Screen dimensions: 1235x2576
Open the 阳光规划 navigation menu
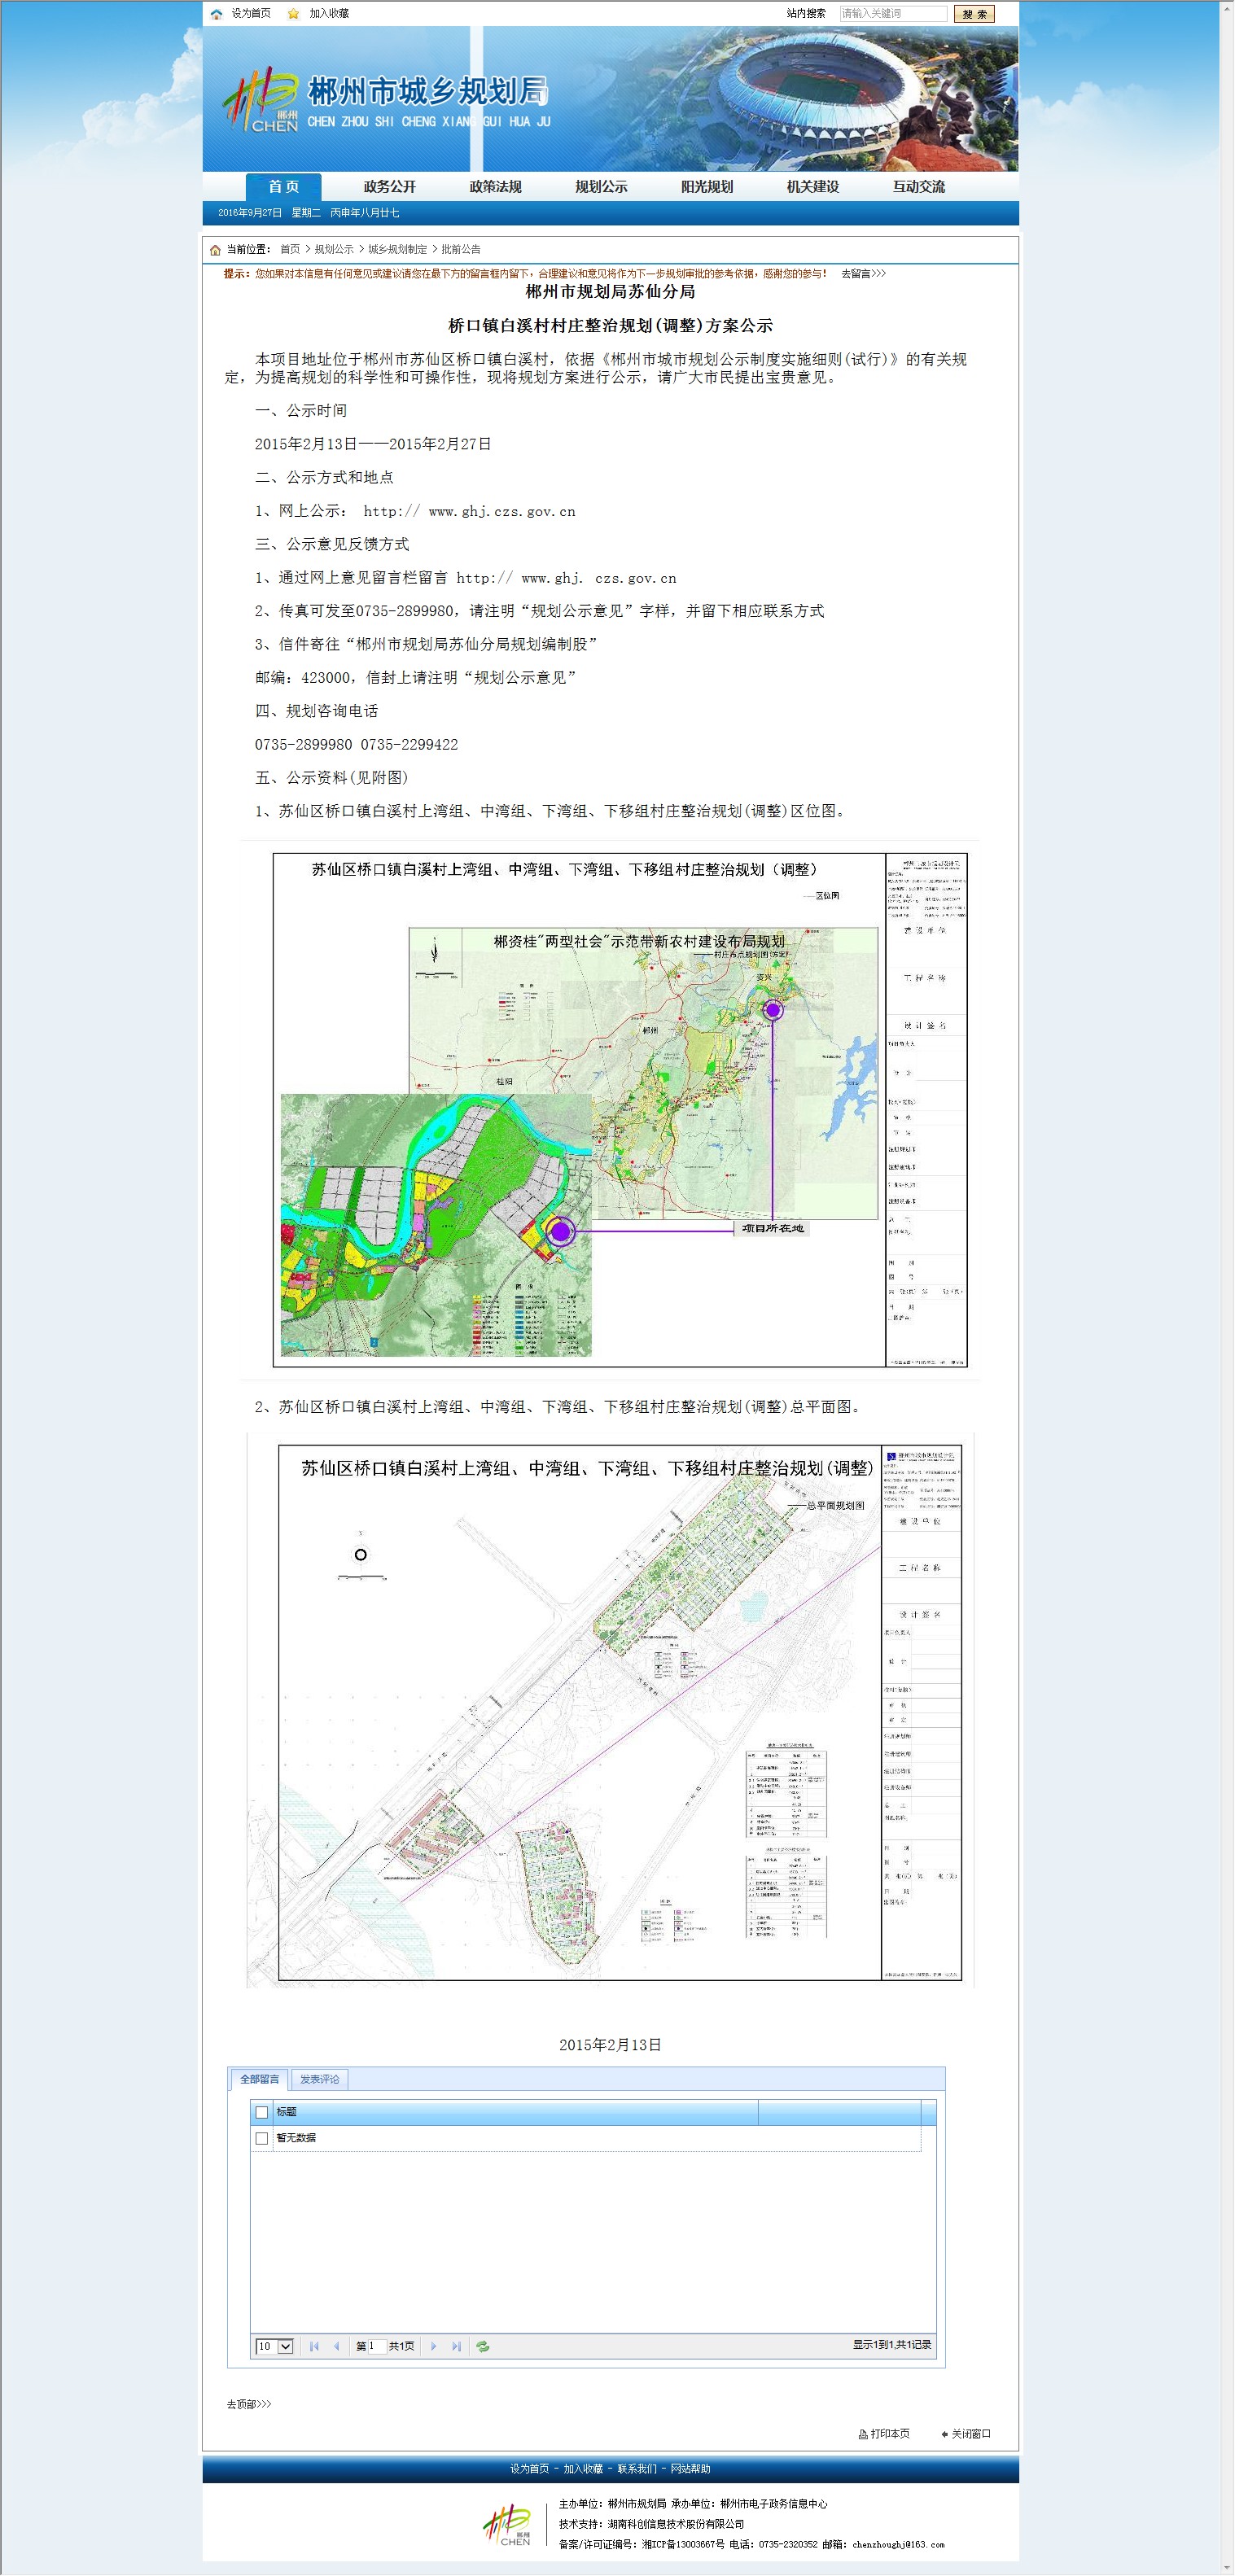tap(707, 187)
